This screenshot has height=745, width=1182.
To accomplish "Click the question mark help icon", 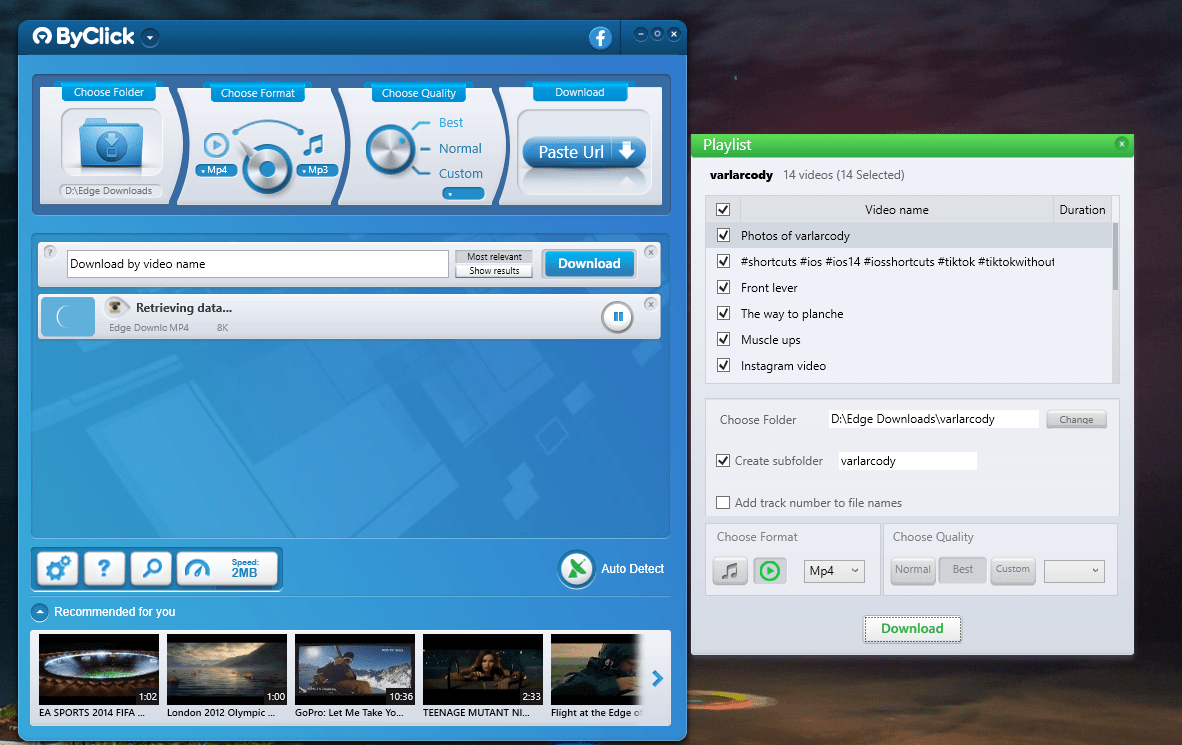I will pos(104,569).
